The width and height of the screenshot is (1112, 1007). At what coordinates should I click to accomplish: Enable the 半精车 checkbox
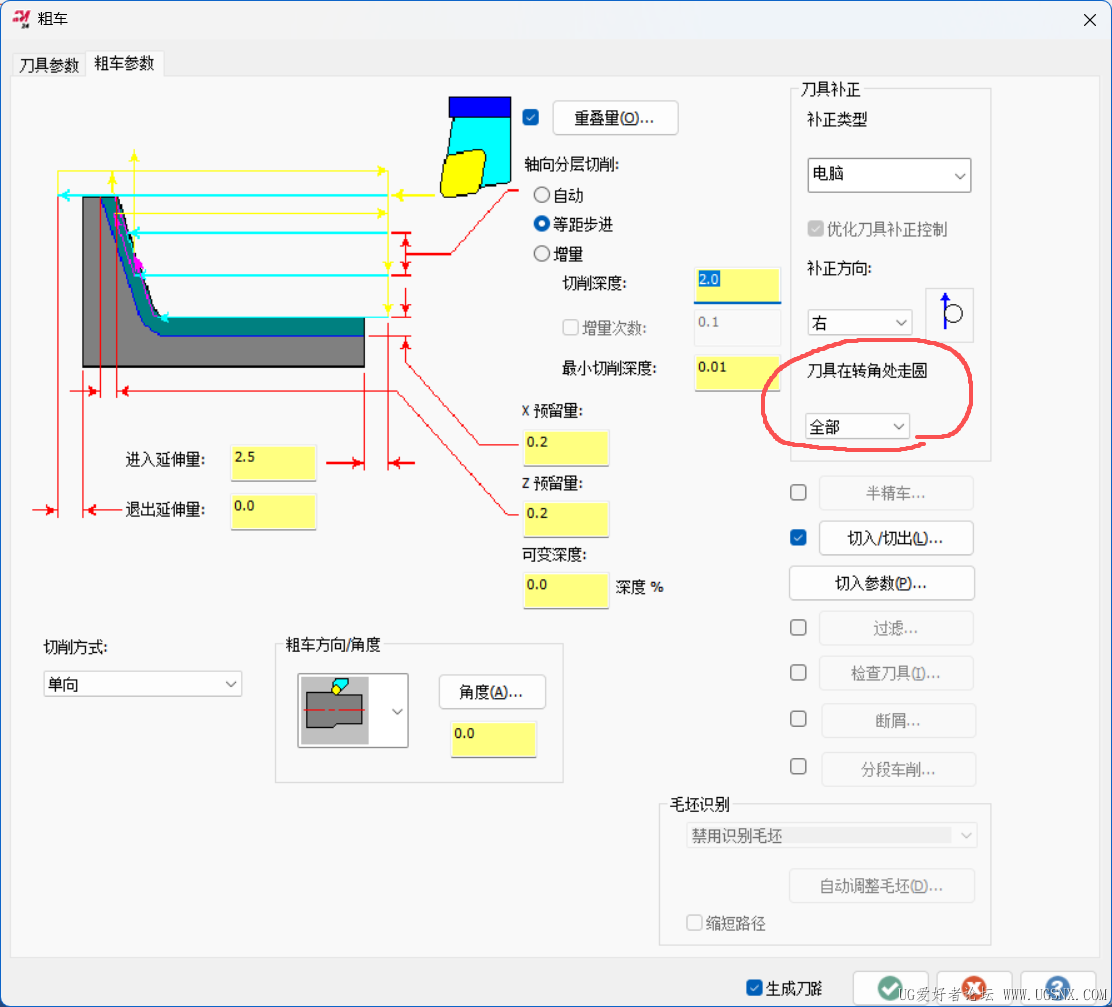tap(799, 492)
